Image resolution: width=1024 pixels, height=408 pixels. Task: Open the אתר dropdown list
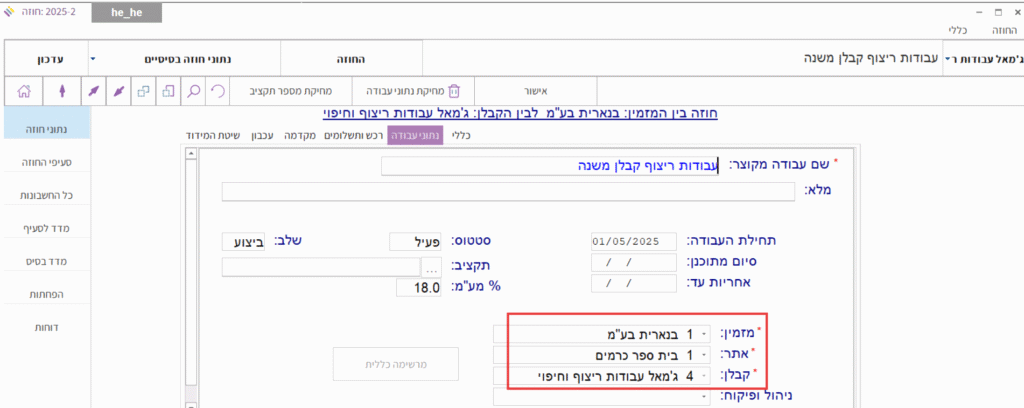coord(704,354)
